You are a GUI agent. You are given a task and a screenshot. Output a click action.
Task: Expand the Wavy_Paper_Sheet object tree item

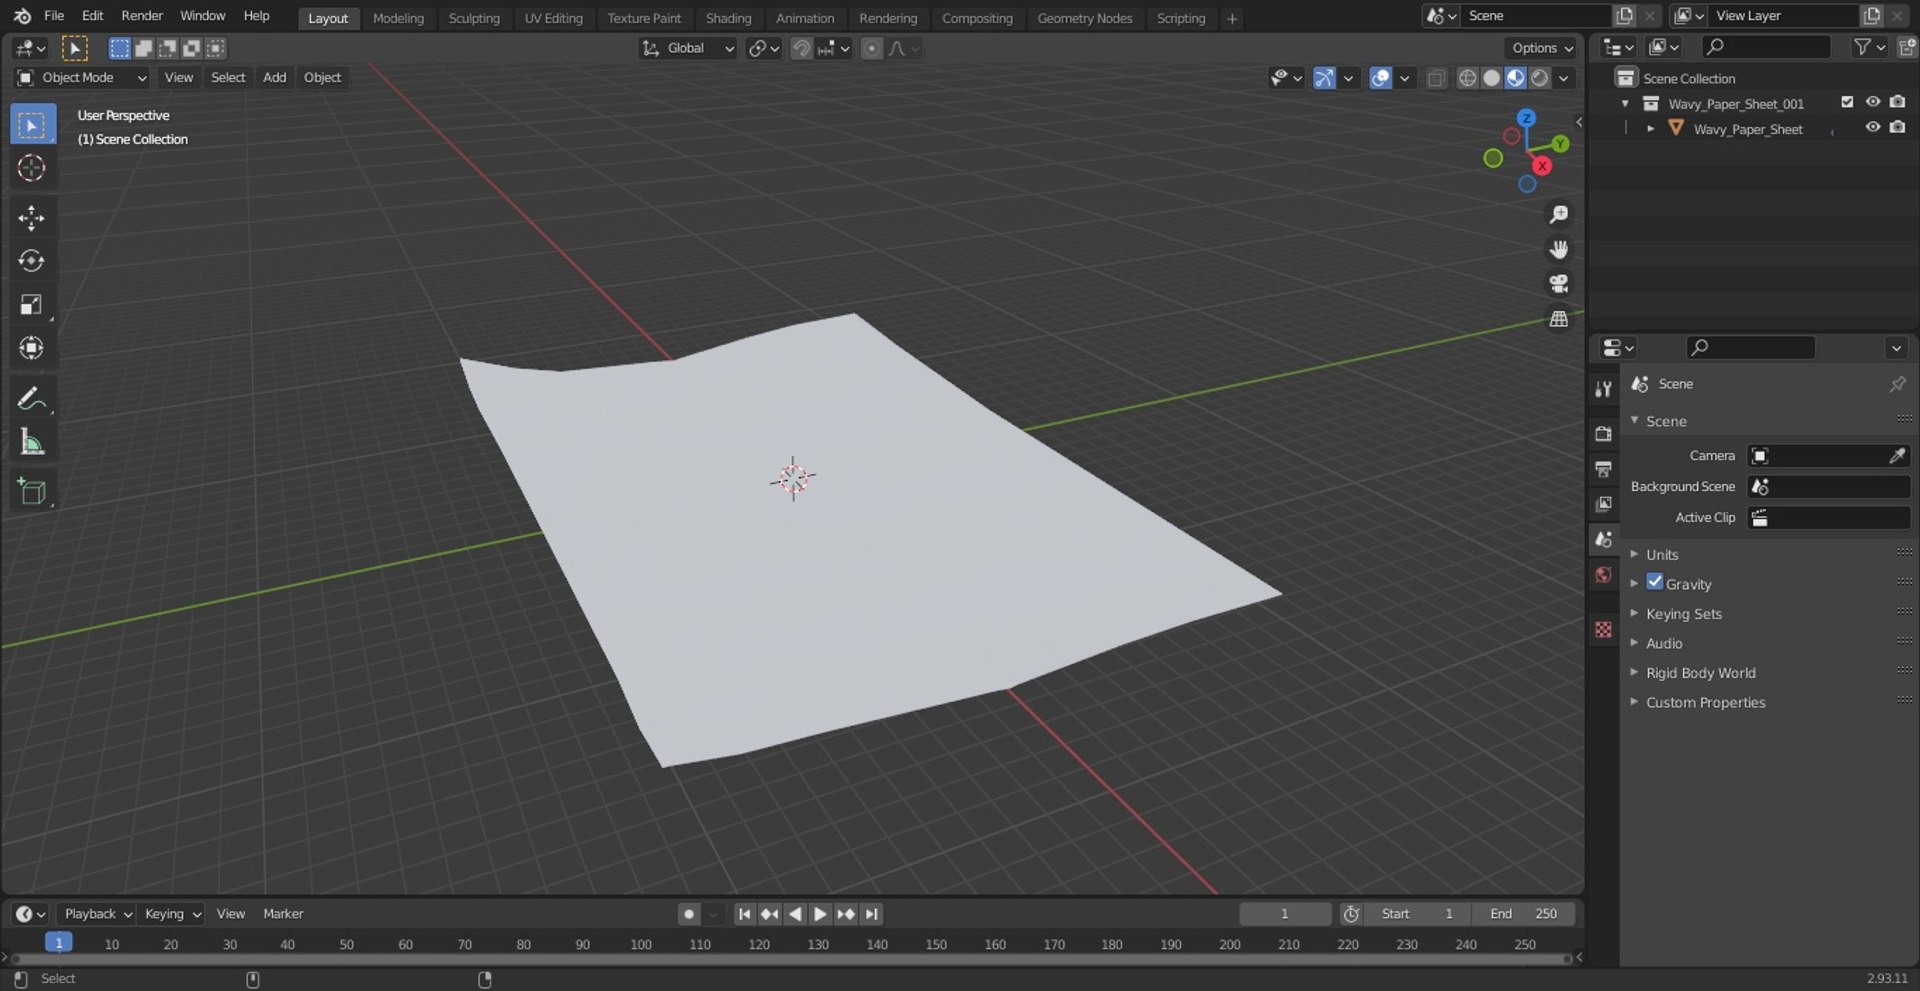(1650, 129)
